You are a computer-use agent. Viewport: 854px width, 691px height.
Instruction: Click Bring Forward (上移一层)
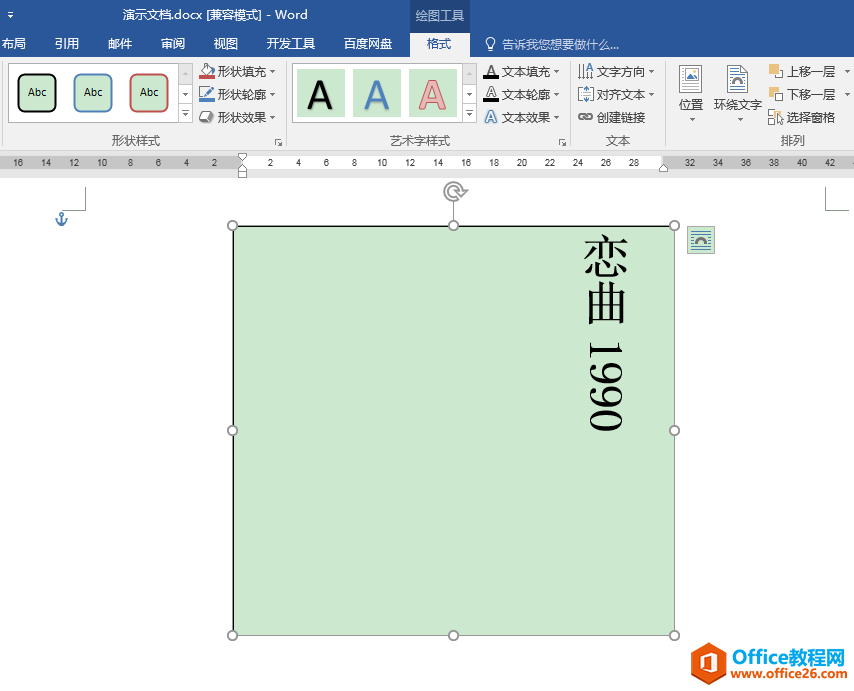tap(802, 71)
